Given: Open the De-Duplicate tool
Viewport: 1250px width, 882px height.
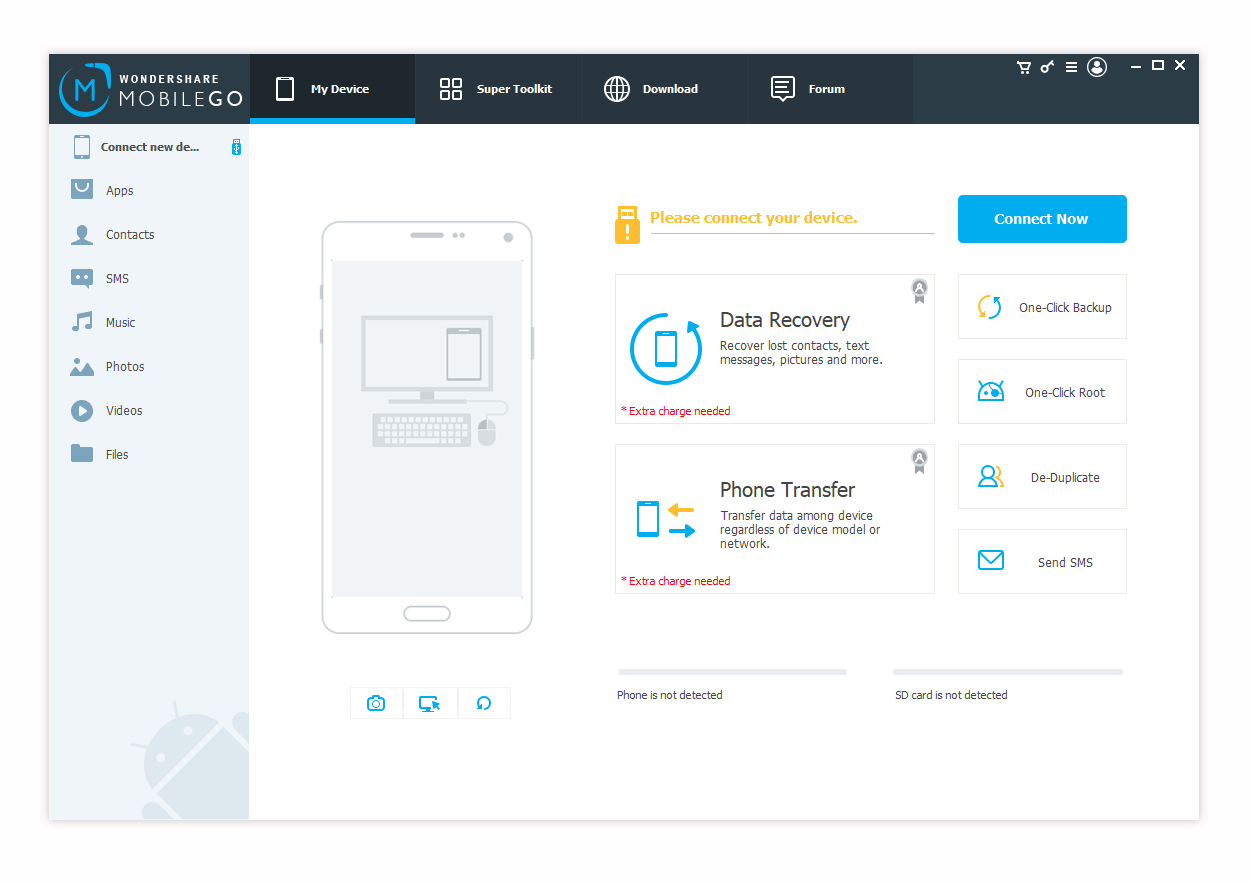Looking at the screenshot, I should pos(1042,477).
